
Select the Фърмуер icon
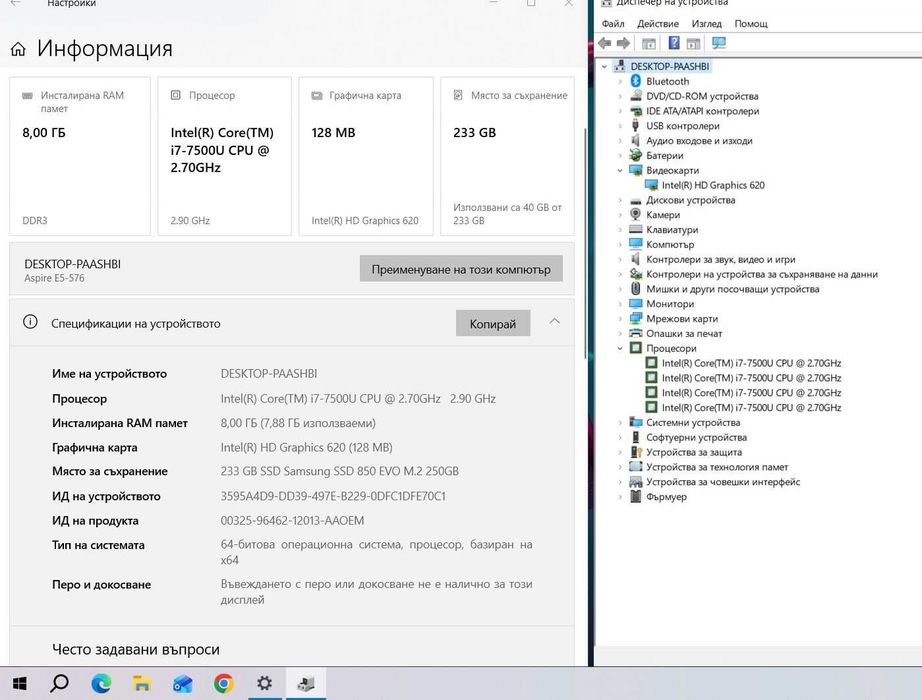[635, 496]
